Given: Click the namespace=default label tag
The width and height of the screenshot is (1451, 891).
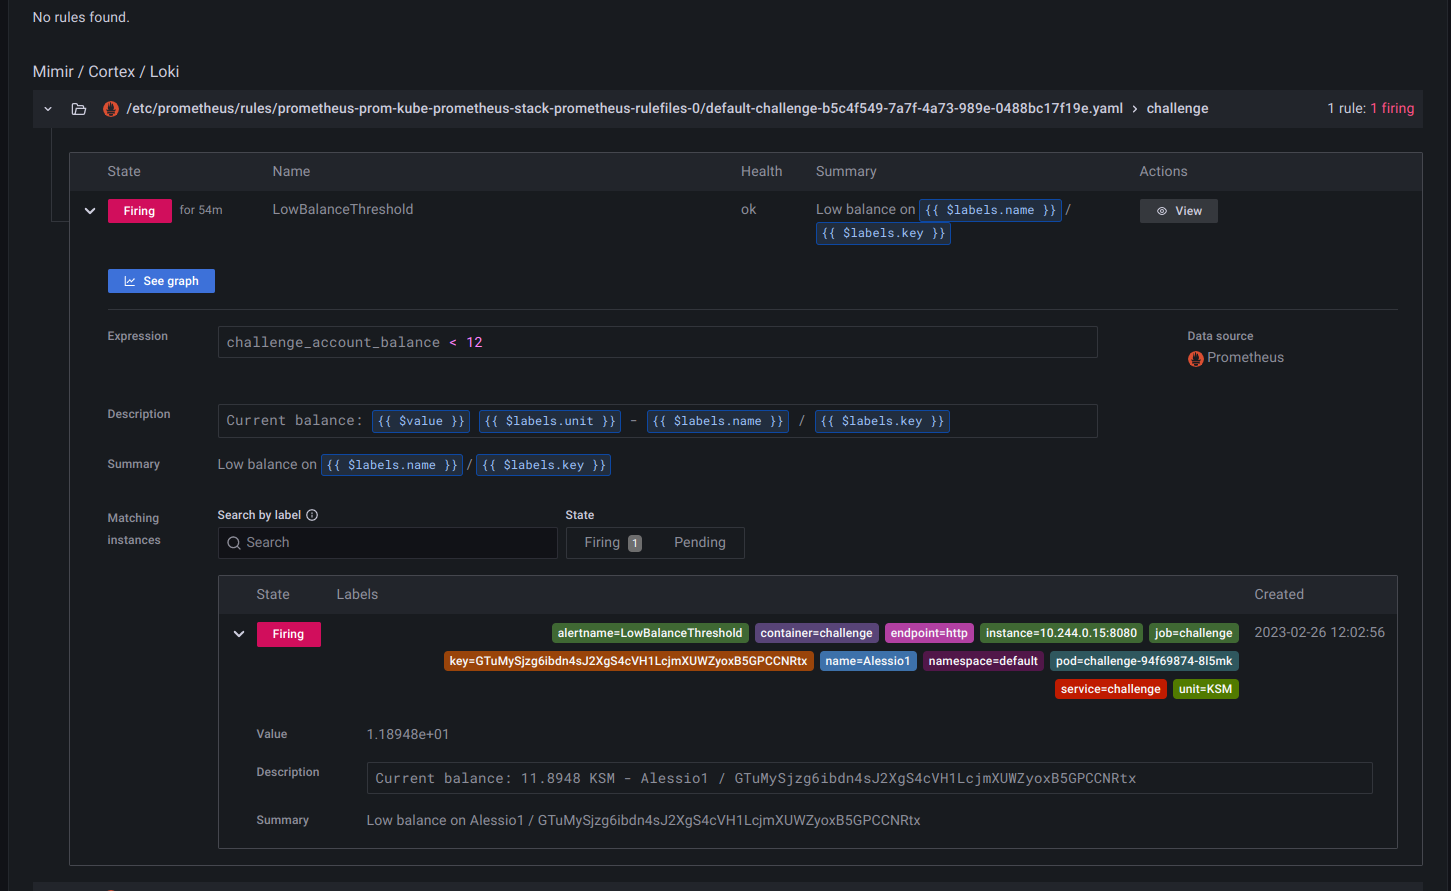Looking at the screenshot, I should pyautogui.click(x=983, y=661).
